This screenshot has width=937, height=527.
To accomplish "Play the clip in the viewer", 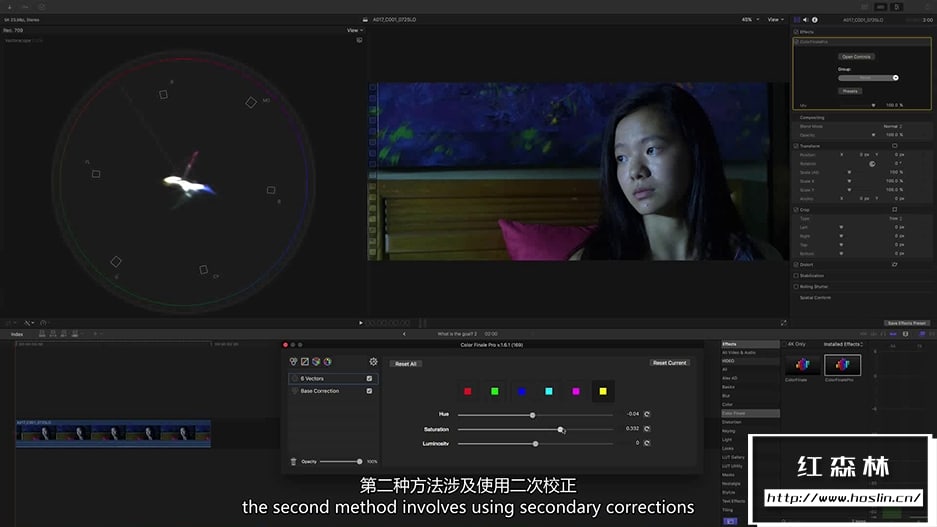I will 361,323.
